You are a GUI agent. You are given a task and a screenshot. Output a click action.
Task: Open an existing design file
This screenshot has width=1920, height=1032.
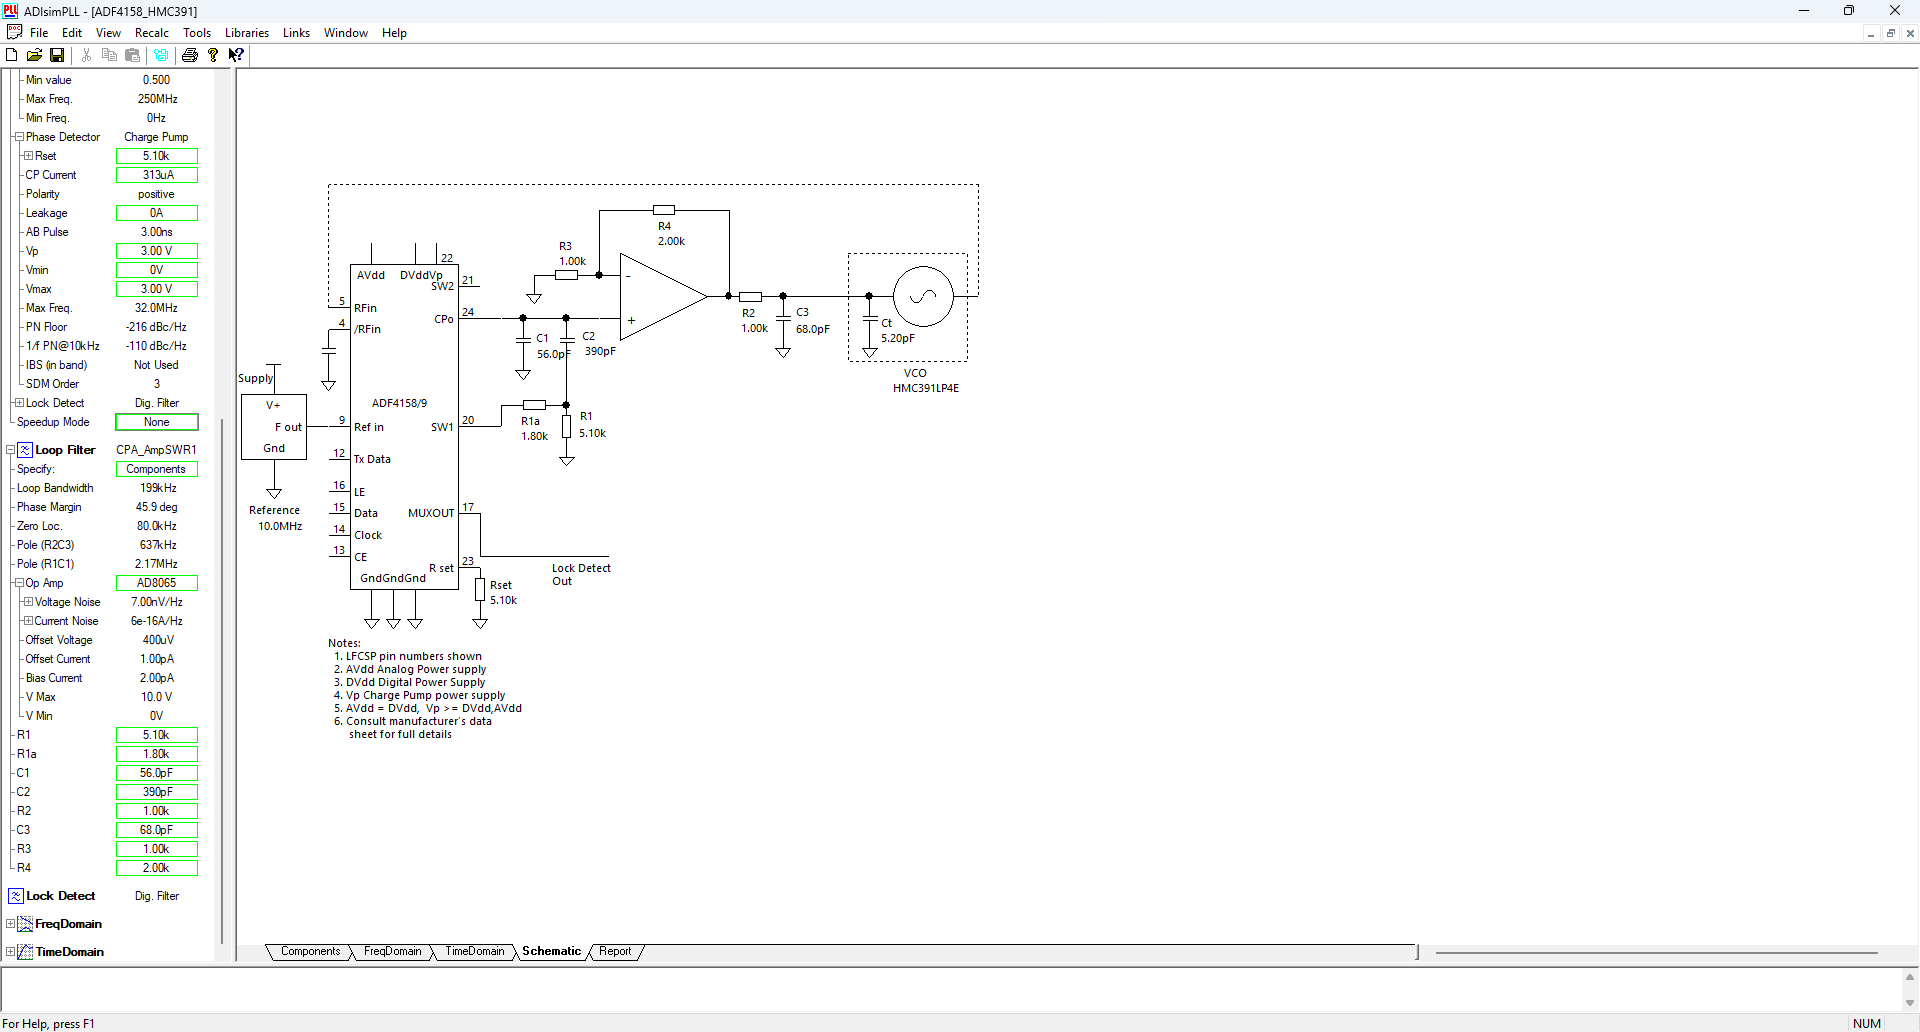pos(34,55)
